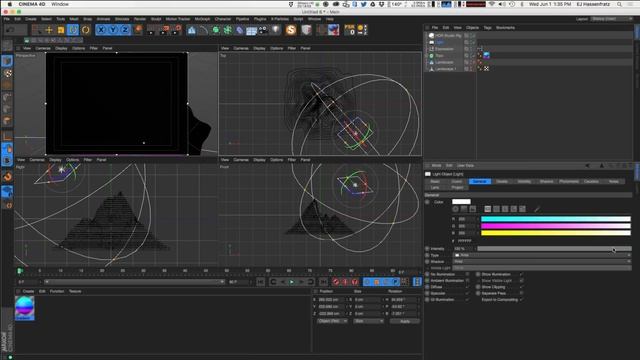
Task: Click the cyan R color slider
Action: point(556,219)
